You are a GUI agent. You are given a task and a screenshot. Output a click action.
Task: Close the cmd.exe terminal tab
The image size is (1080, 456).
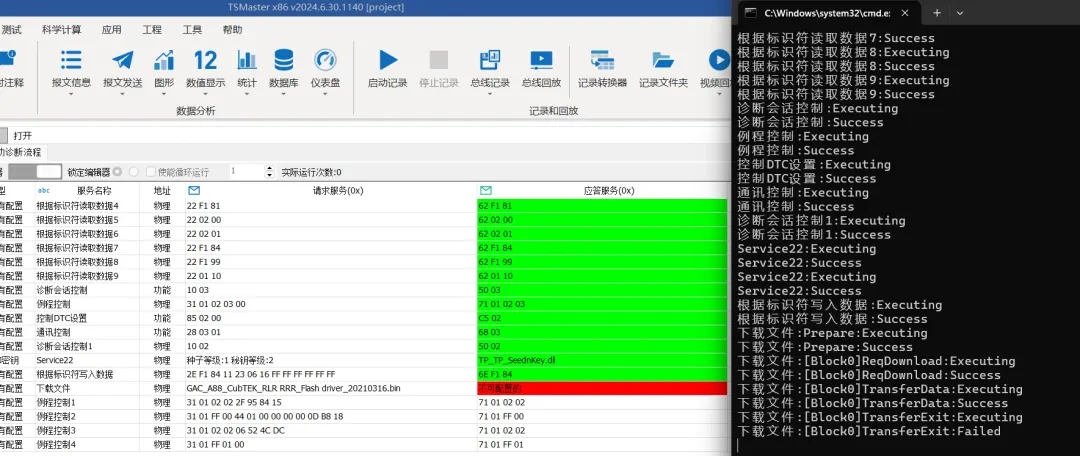point(905,13)
